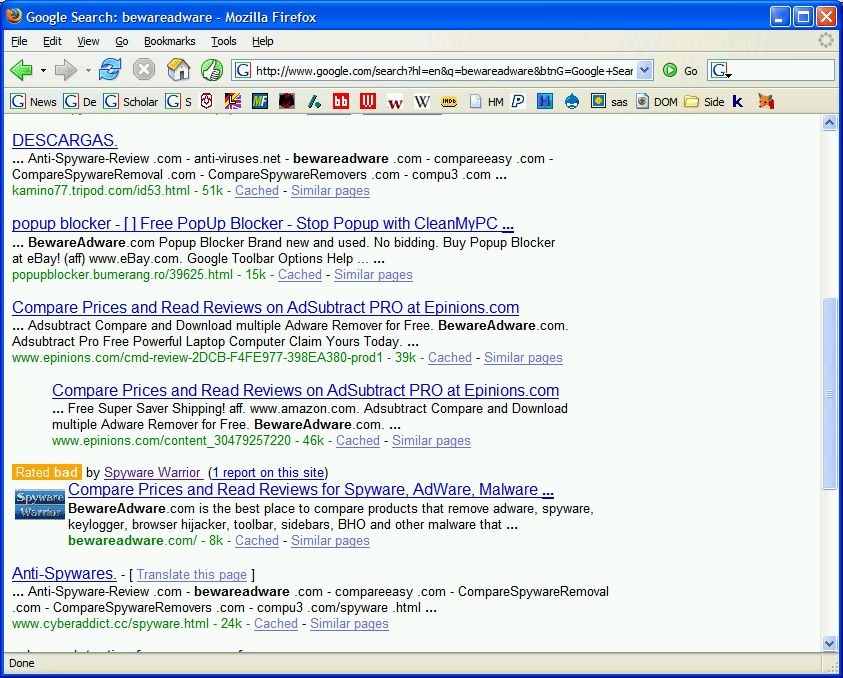
Task: Open the Side bookmarks folder
Action: (704, 101)
